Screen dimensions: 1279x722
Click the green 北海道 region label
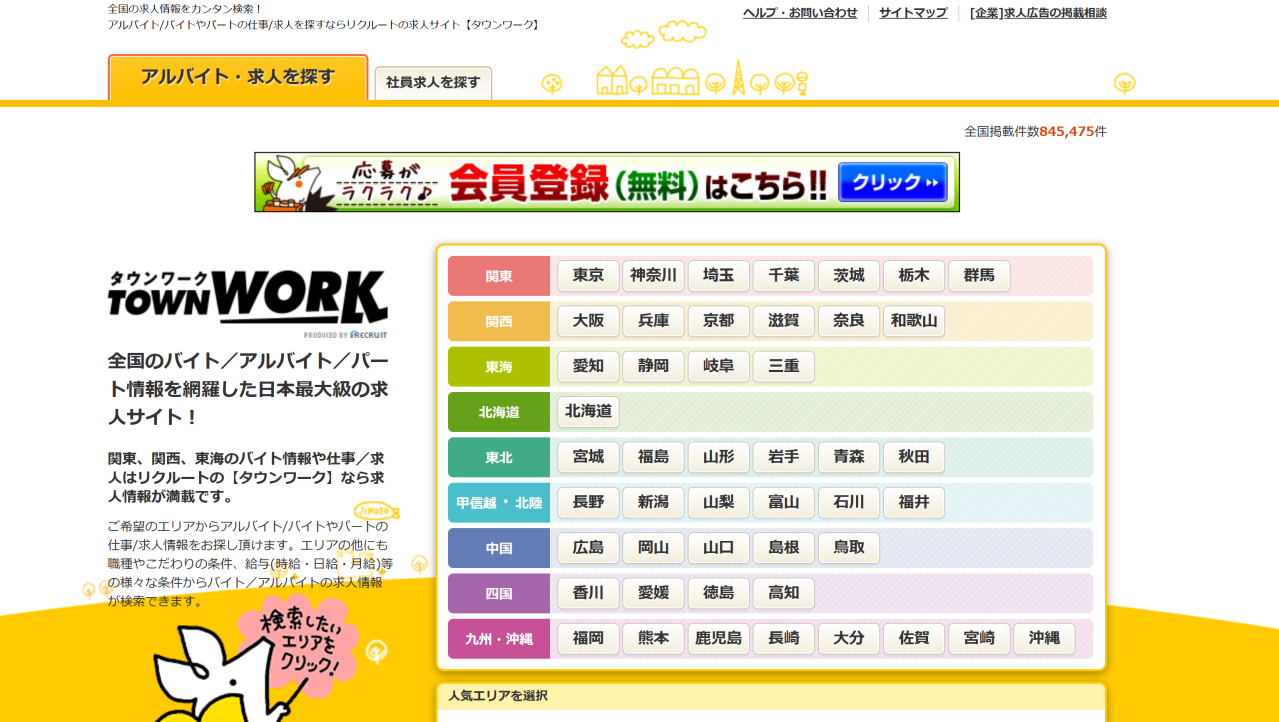pos(499,412)
